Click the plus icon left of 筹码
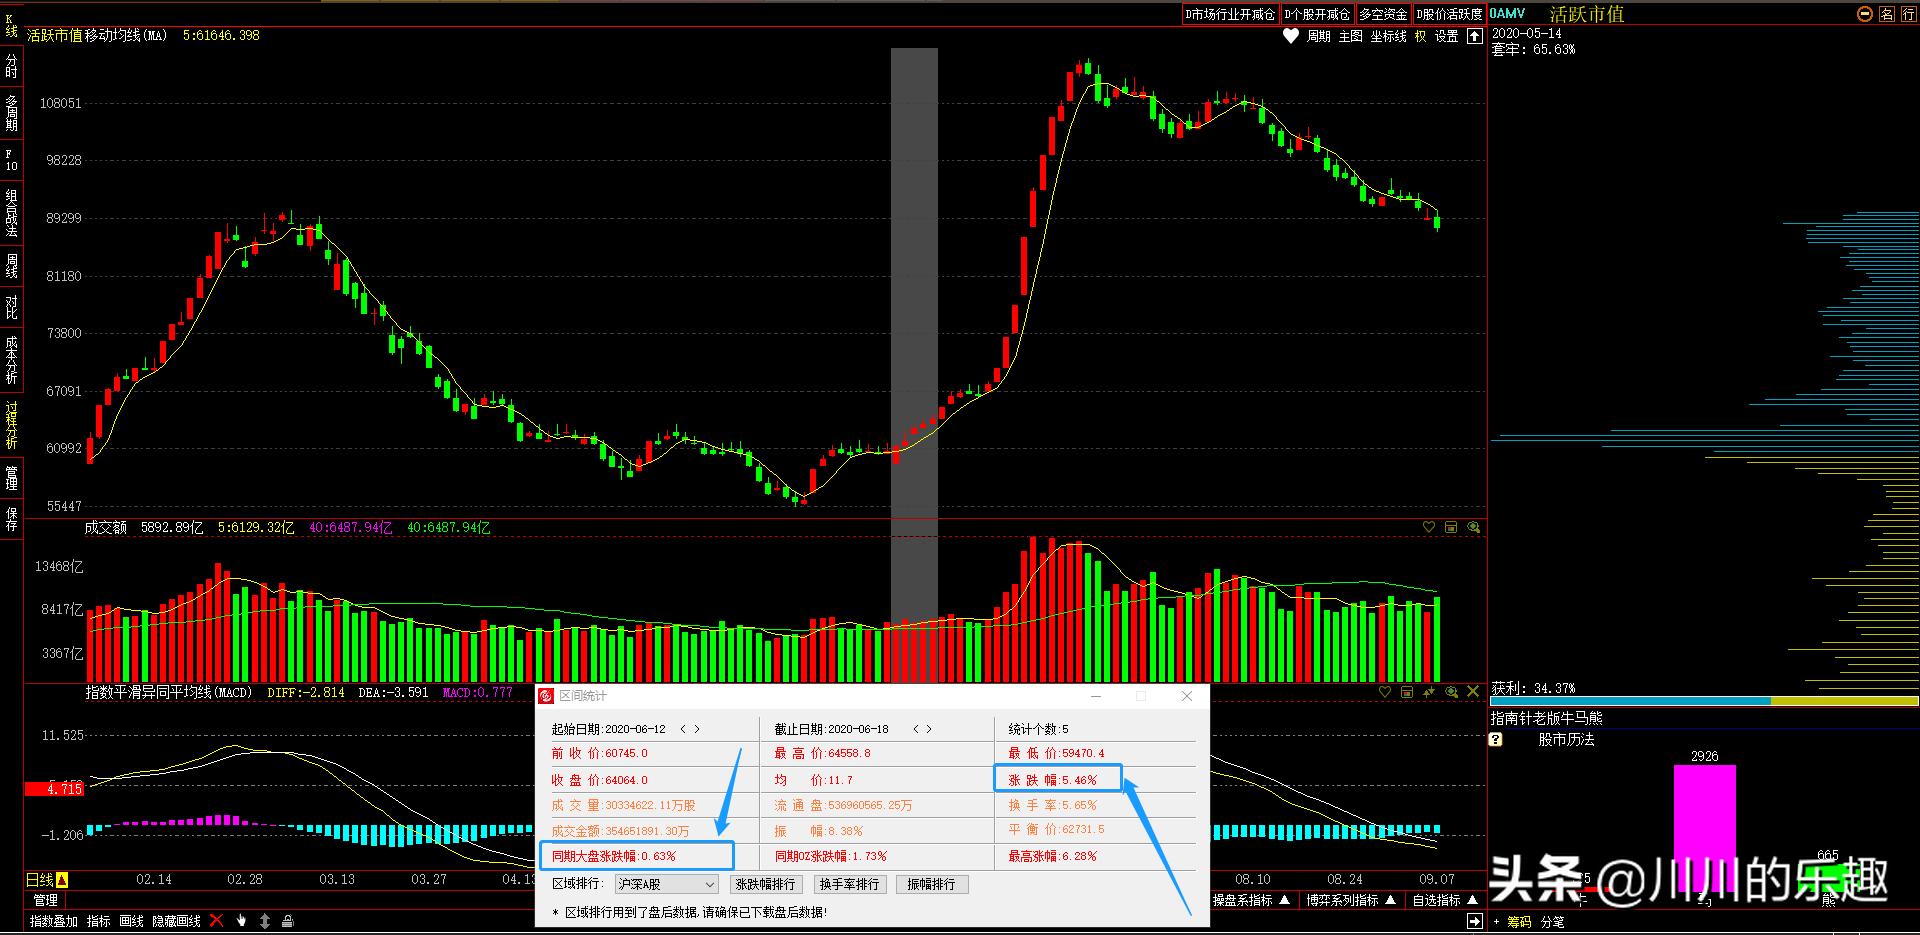 click(1497, 922)
